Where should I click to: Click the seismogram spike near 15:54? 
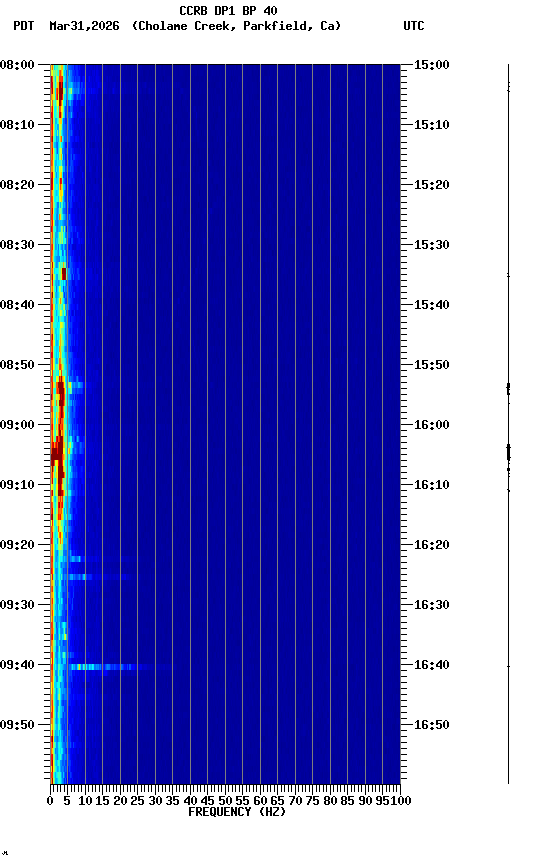point(508,389)
